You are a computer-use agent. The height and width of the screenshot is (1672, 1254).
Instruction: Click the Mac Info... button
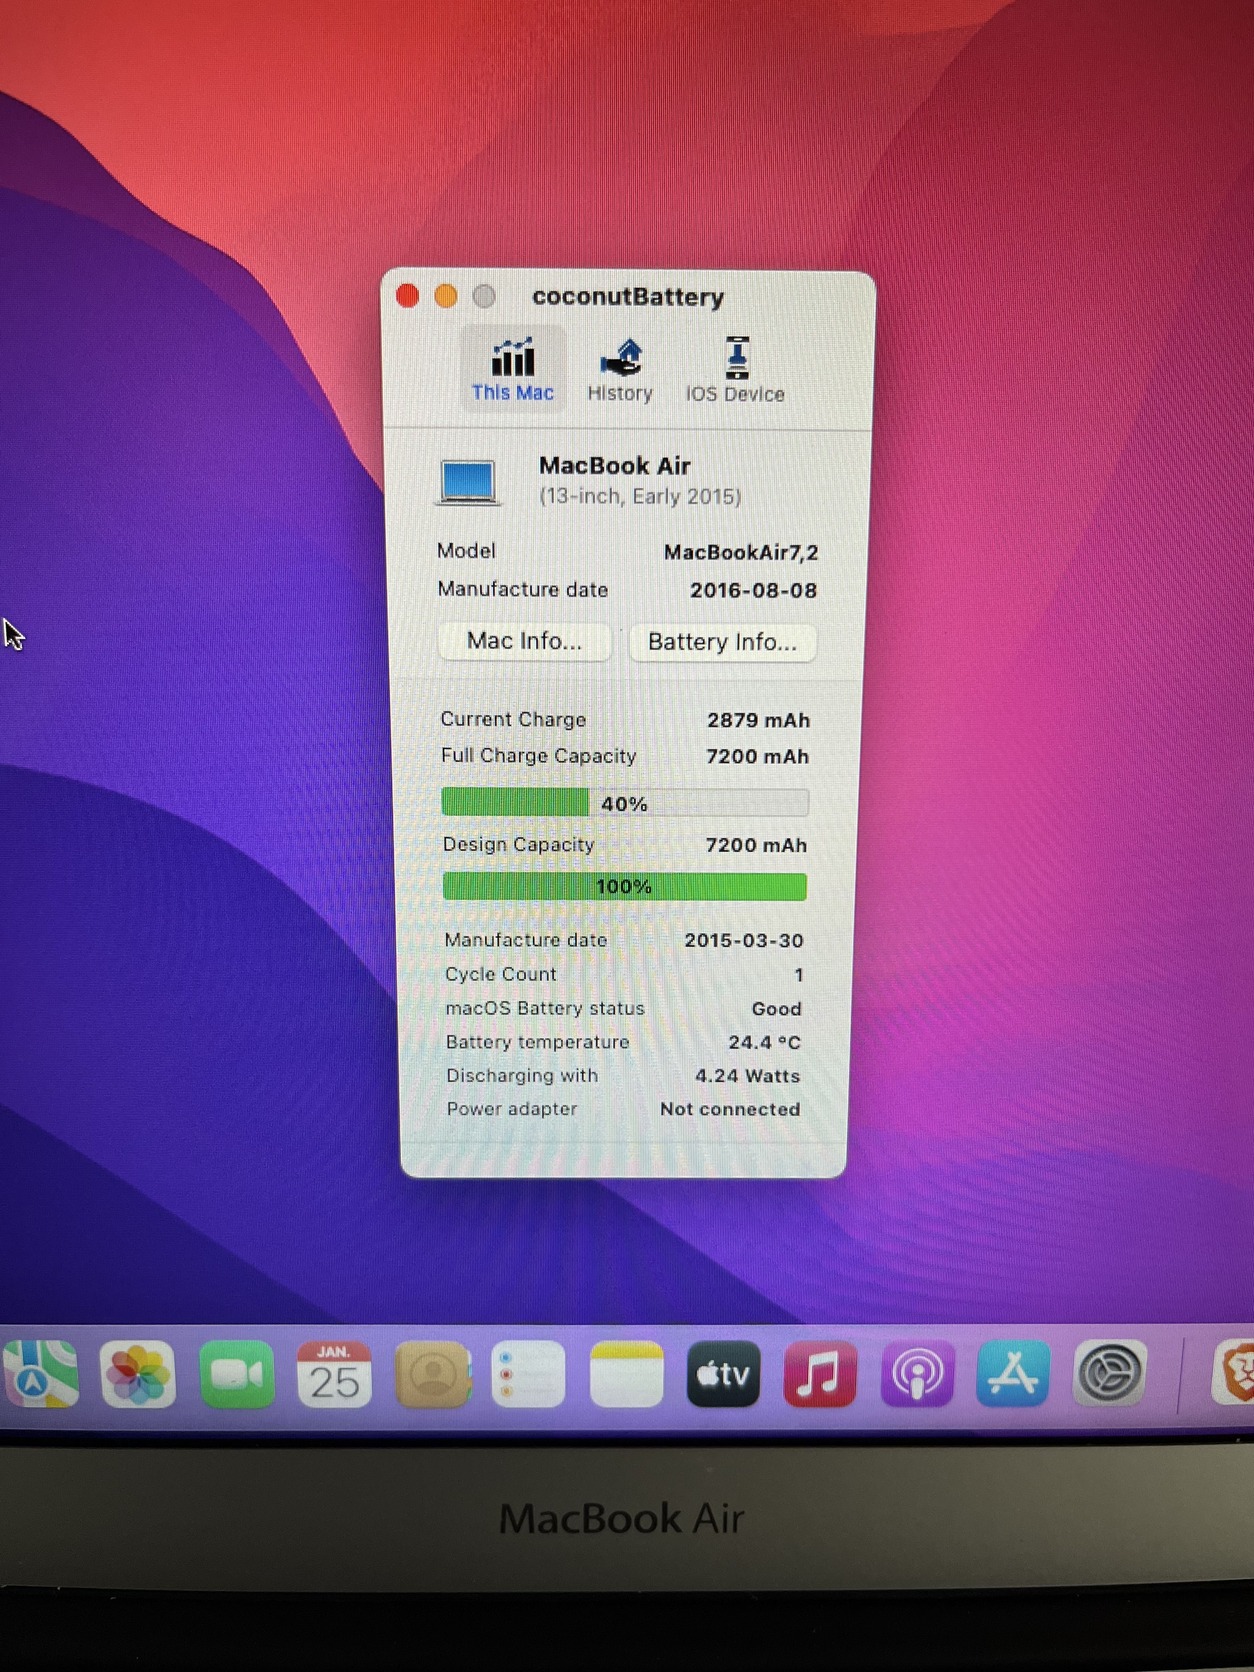click(x=524, y=641)
